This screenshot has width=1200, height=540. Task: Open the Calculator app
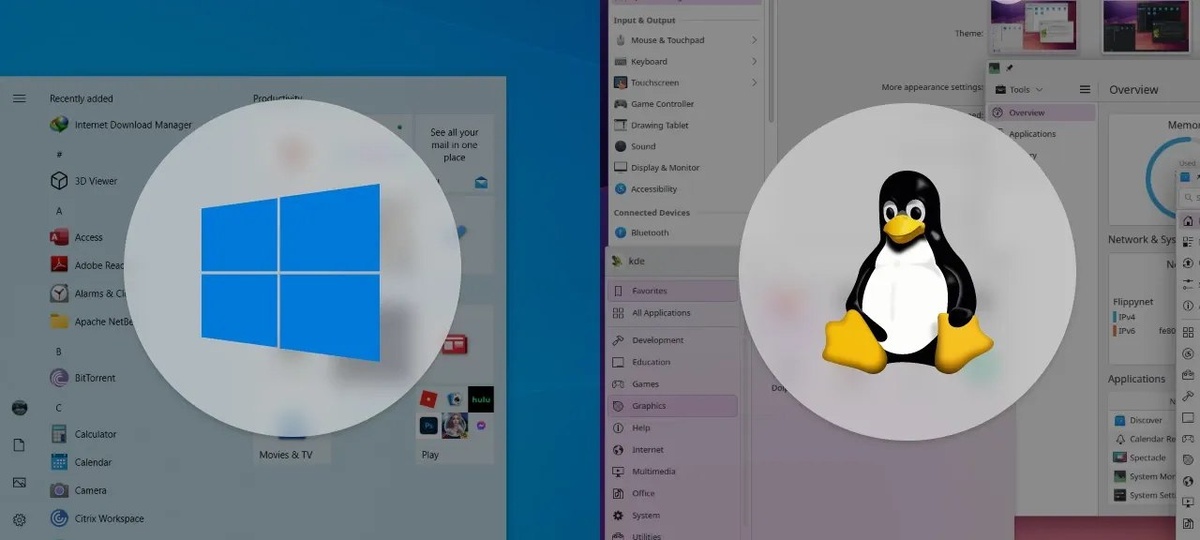tap(84, 434)
